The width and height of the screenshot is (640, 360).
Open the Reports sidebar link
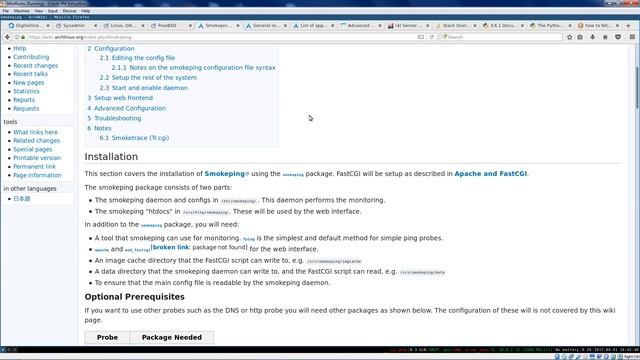click(x=24, y=100)
